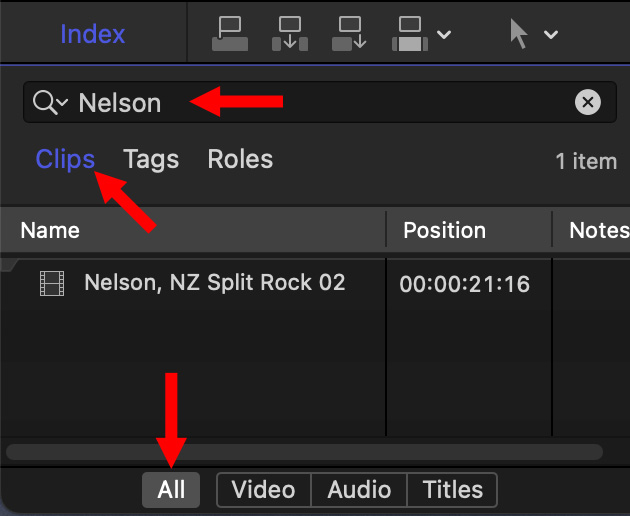The image size is (630, 516).
Task: Toggle the All filter at the bottom
Action: [171, 490]
